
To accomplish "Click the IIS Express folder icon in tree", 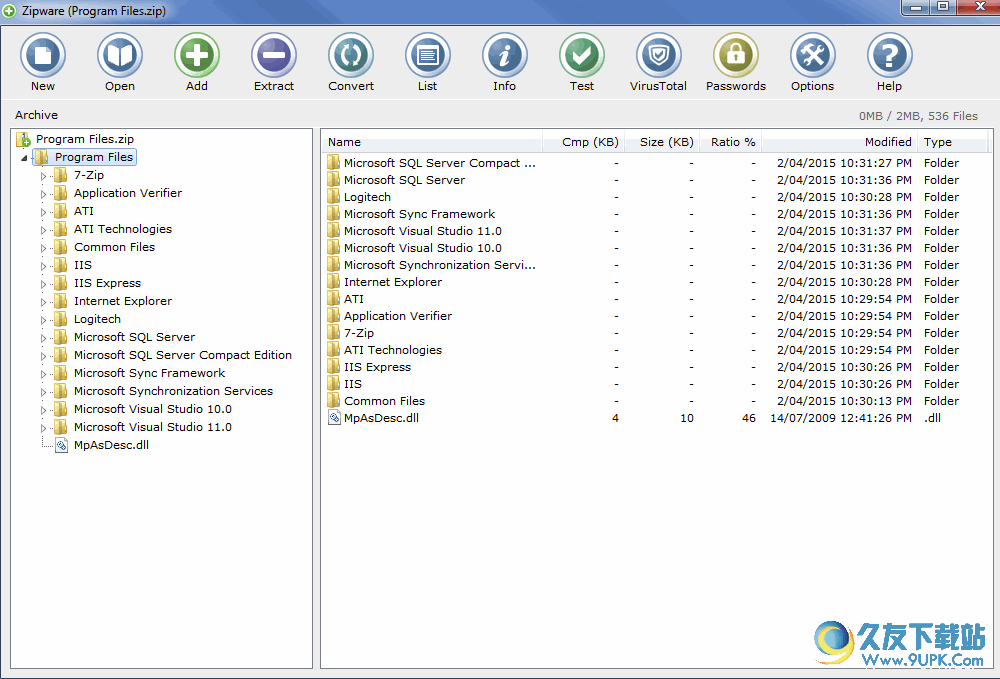I will tap(61, 283).
